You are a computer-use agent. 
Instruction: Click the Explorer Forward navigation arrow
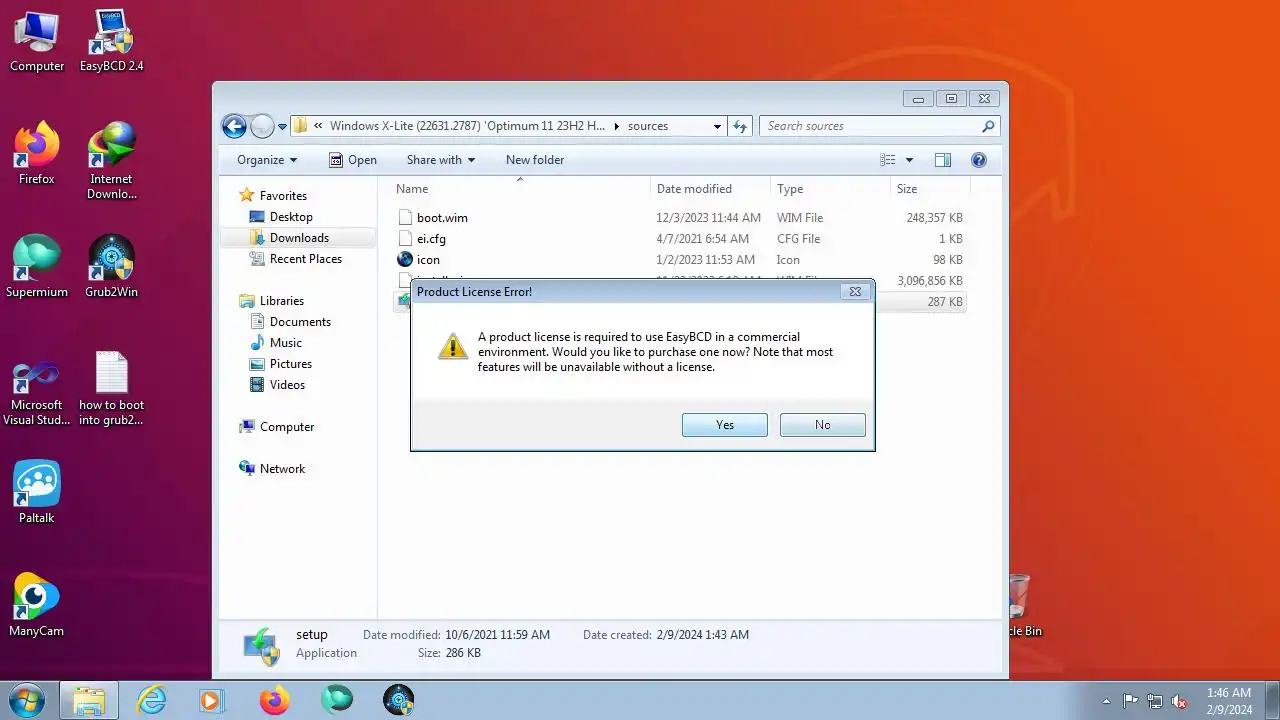262,126
